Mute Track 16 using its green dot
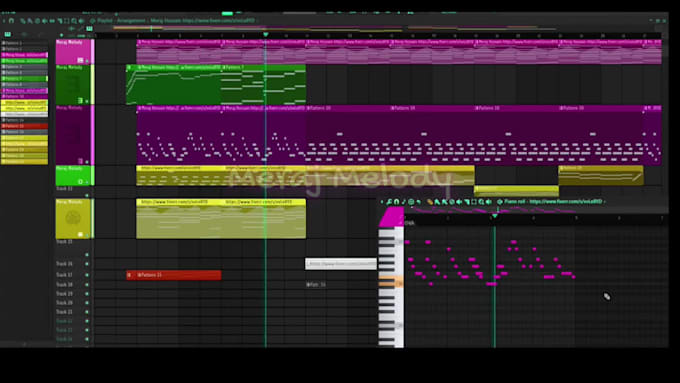The width and height of the screenshot is (680, 383). click(x=87, y=264)
